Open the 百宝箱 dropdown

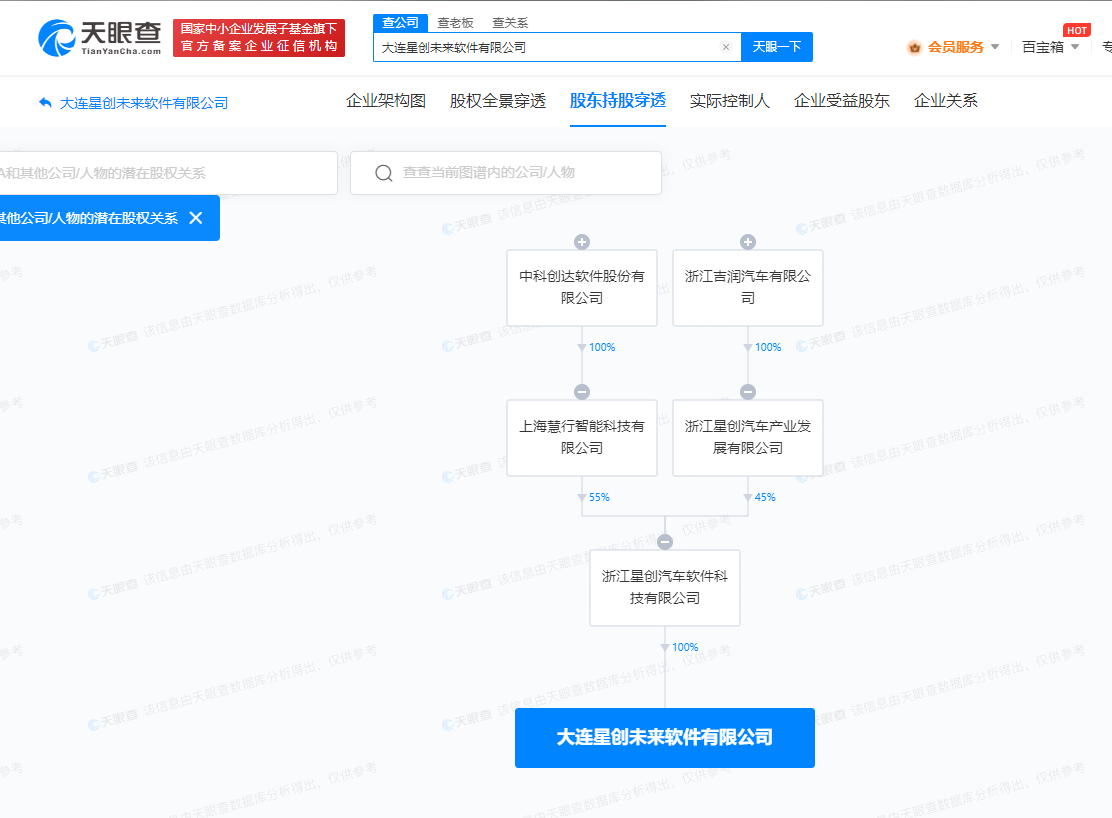(1050, 48)
